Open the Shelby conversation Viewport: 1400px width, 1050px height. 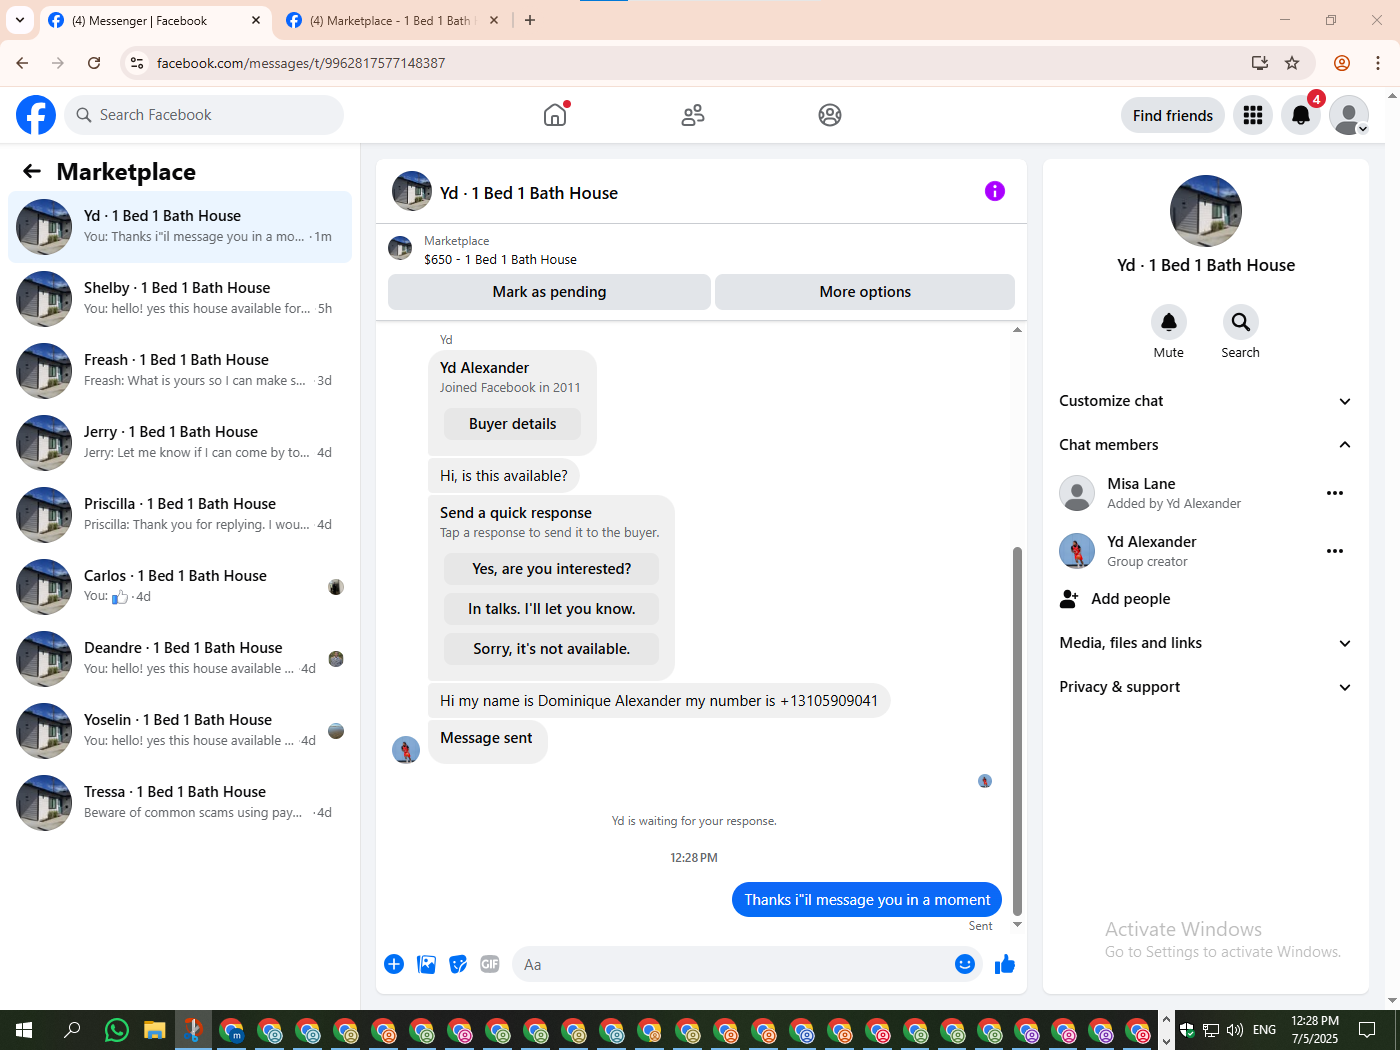[180, 299]
